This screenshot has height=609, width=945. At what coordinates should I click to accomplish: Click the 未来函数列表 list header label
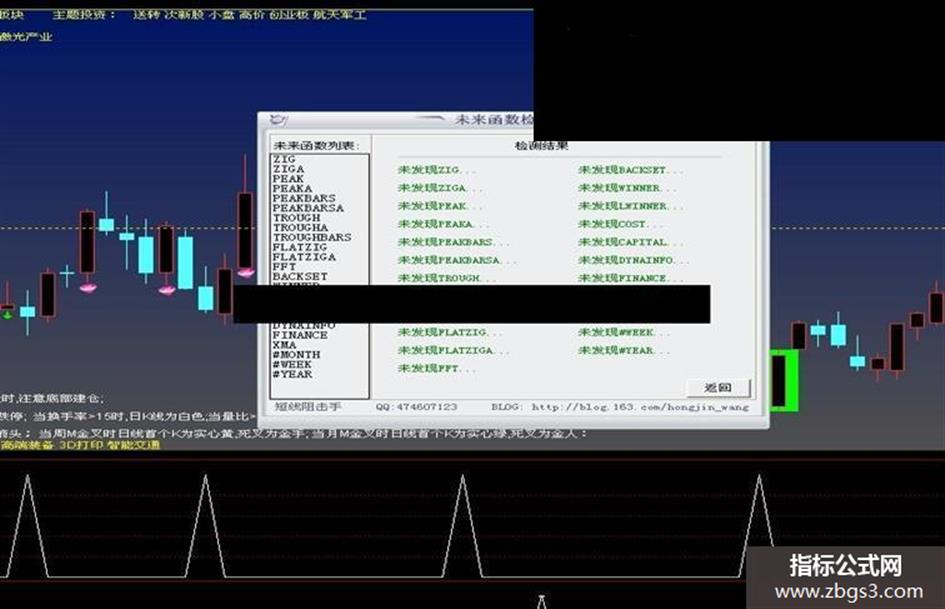(316, 145)
